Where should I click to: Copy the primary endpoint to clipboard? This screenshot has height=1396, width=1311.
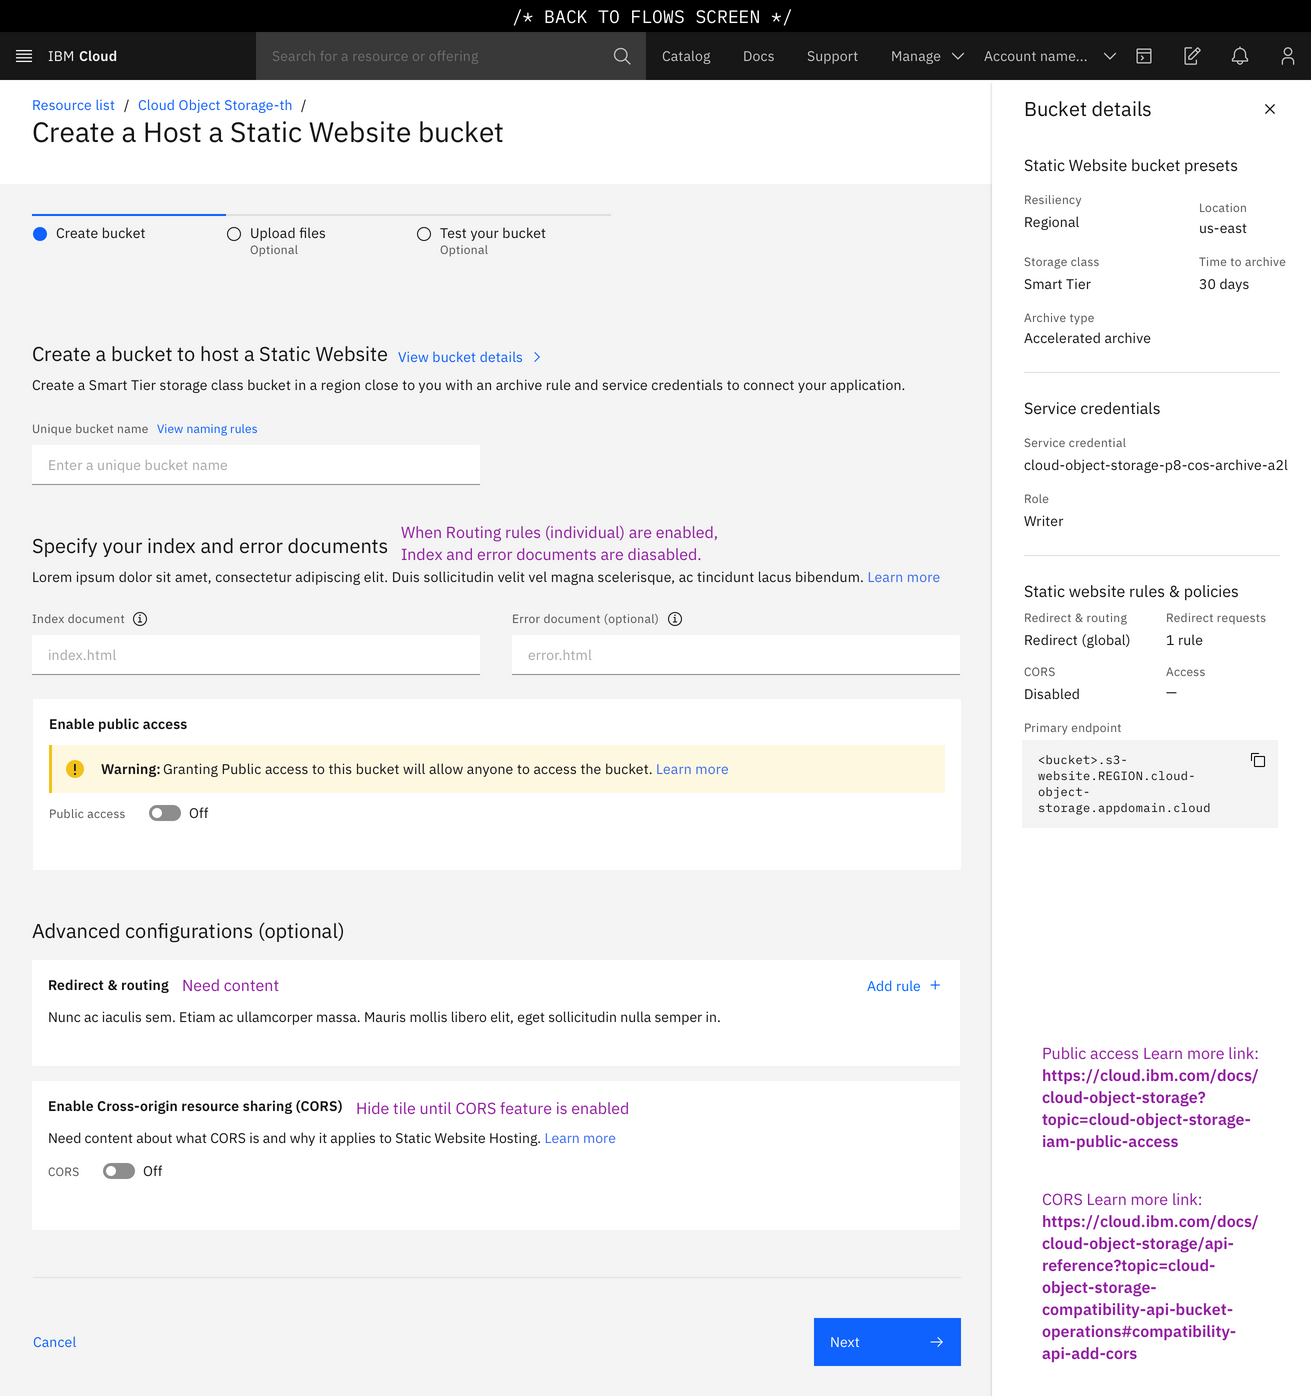pyautogui.click(x=1258, y=760)
